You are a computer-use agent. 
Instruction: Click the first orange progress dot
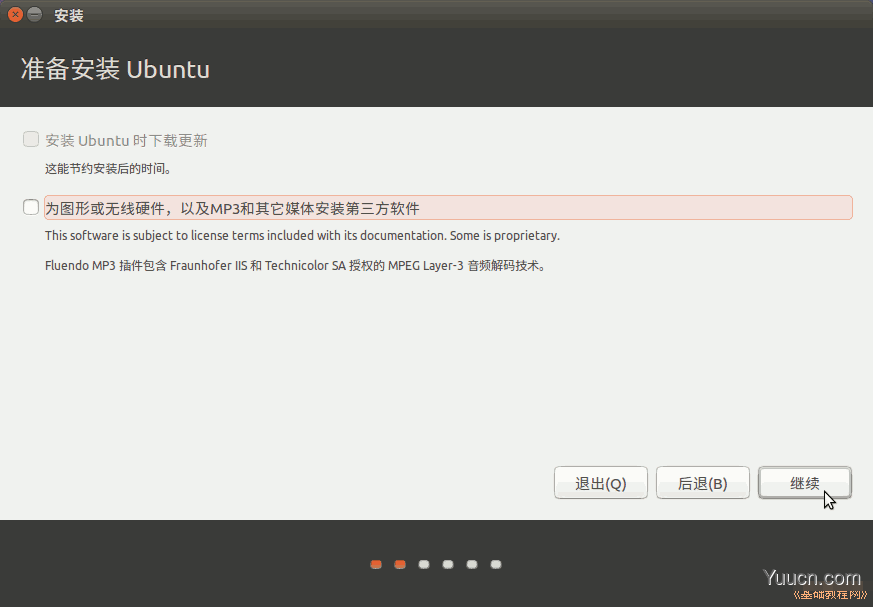pyautogui.click(x=376, y=565)
